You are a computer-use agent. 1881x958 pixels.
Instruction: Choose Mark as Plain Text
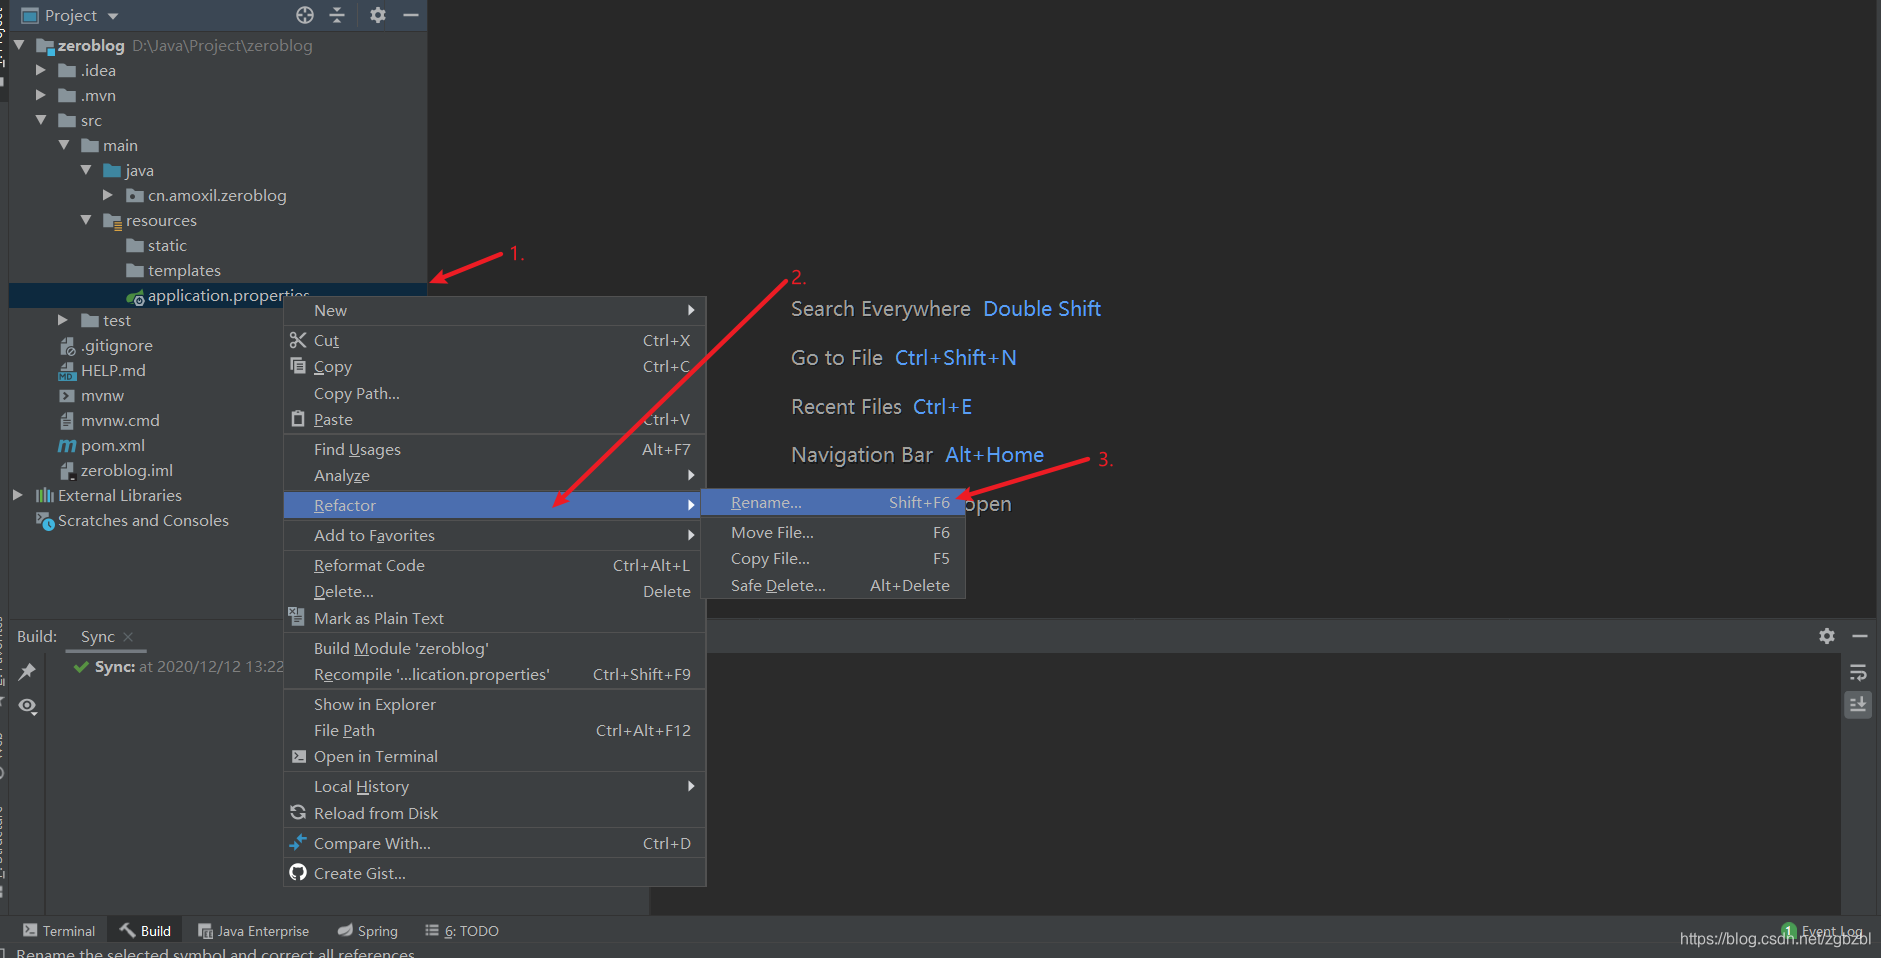pyautogui.click(x=495, y=618)
